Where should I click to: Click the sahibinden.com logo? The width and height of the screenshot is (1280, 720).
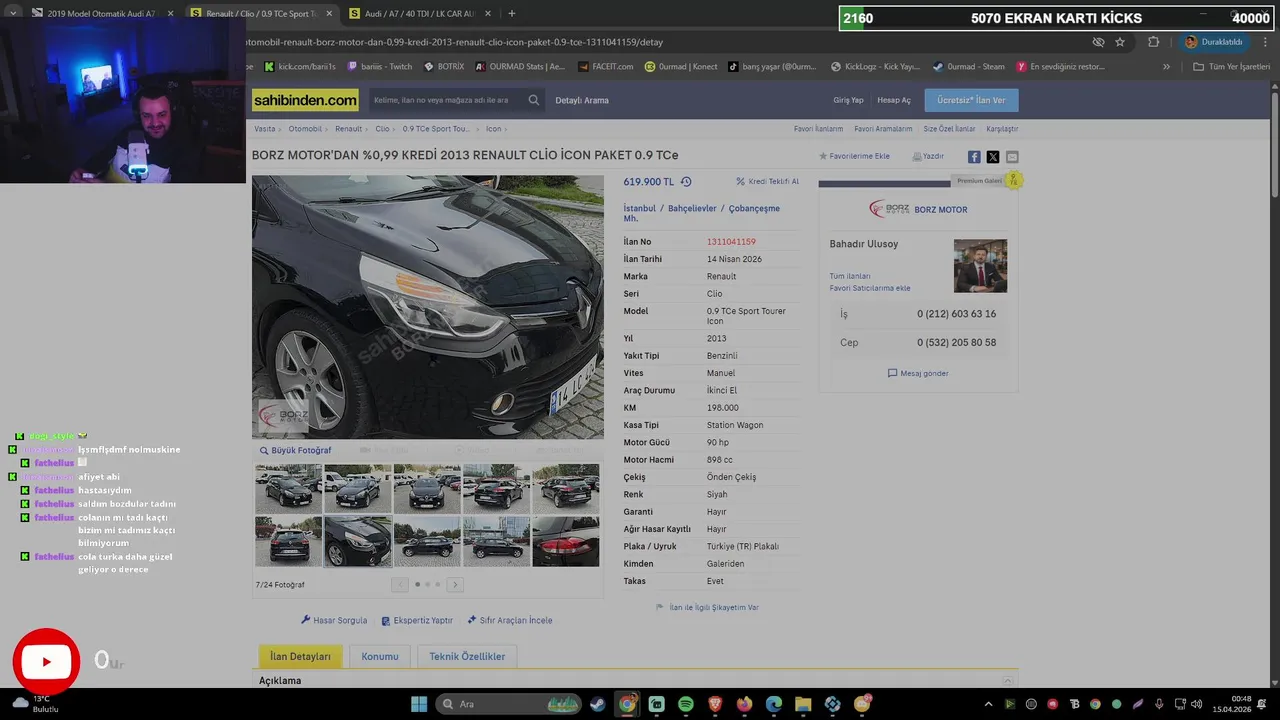pos(305,100)
